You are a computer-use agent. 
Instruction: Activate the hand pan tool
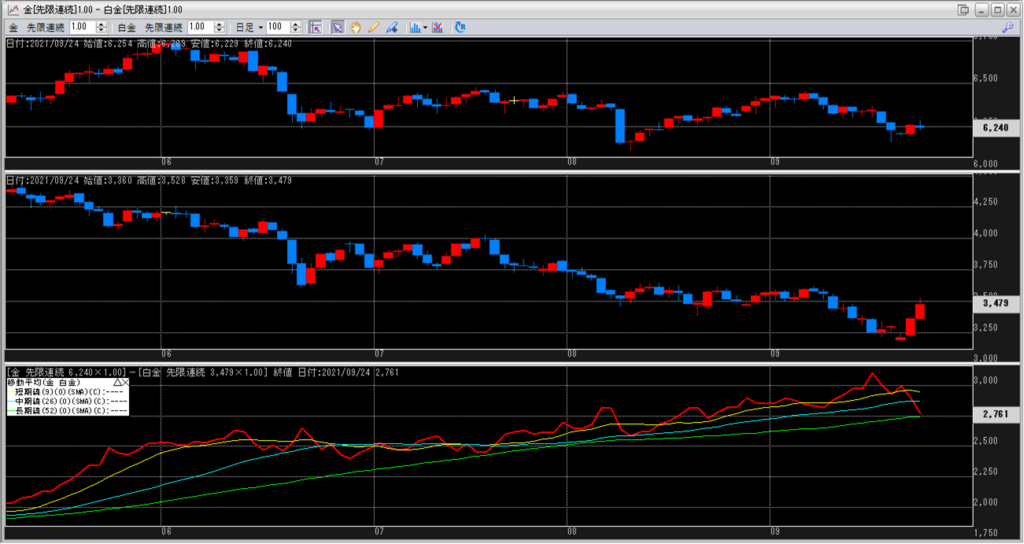(356, 26)
